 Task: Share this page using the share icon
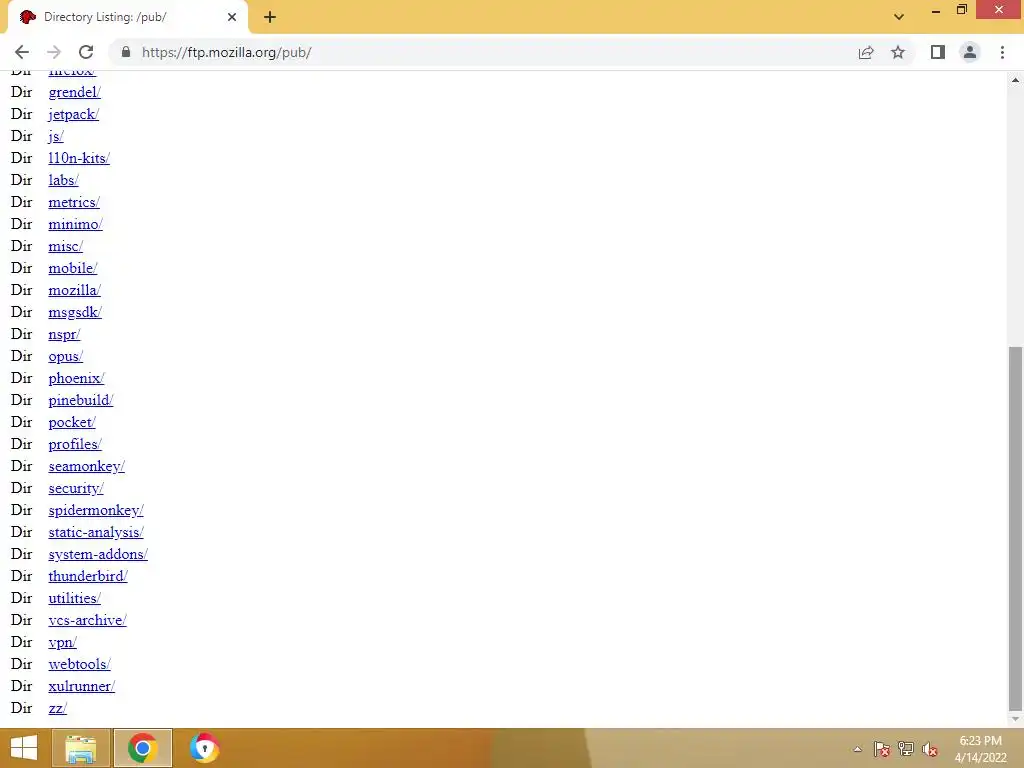tap(866, 52)
